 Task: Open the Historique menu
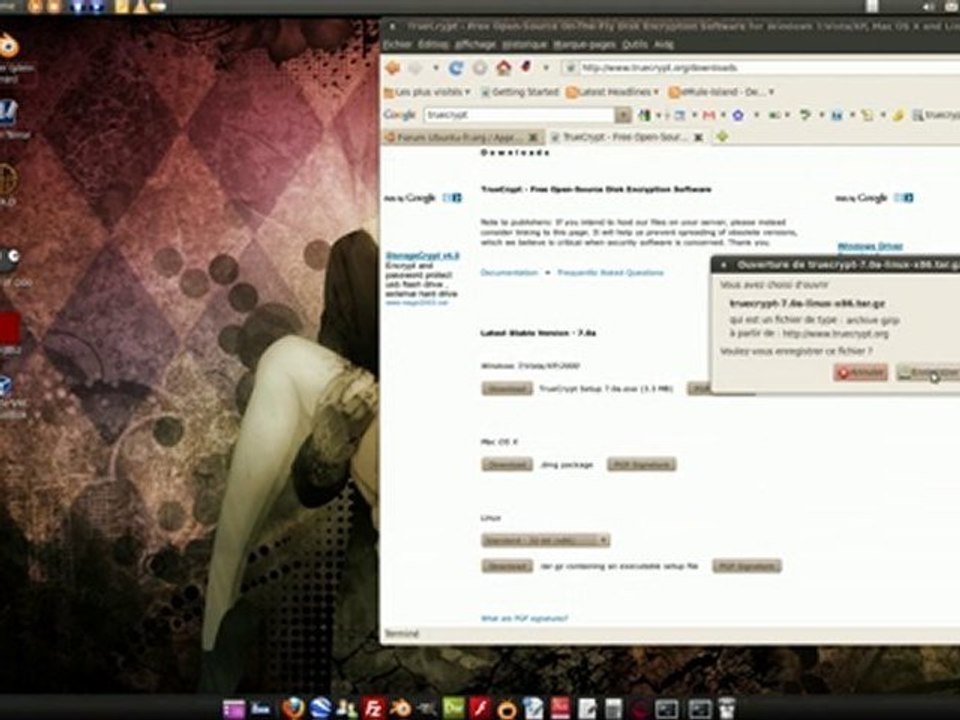525,44
